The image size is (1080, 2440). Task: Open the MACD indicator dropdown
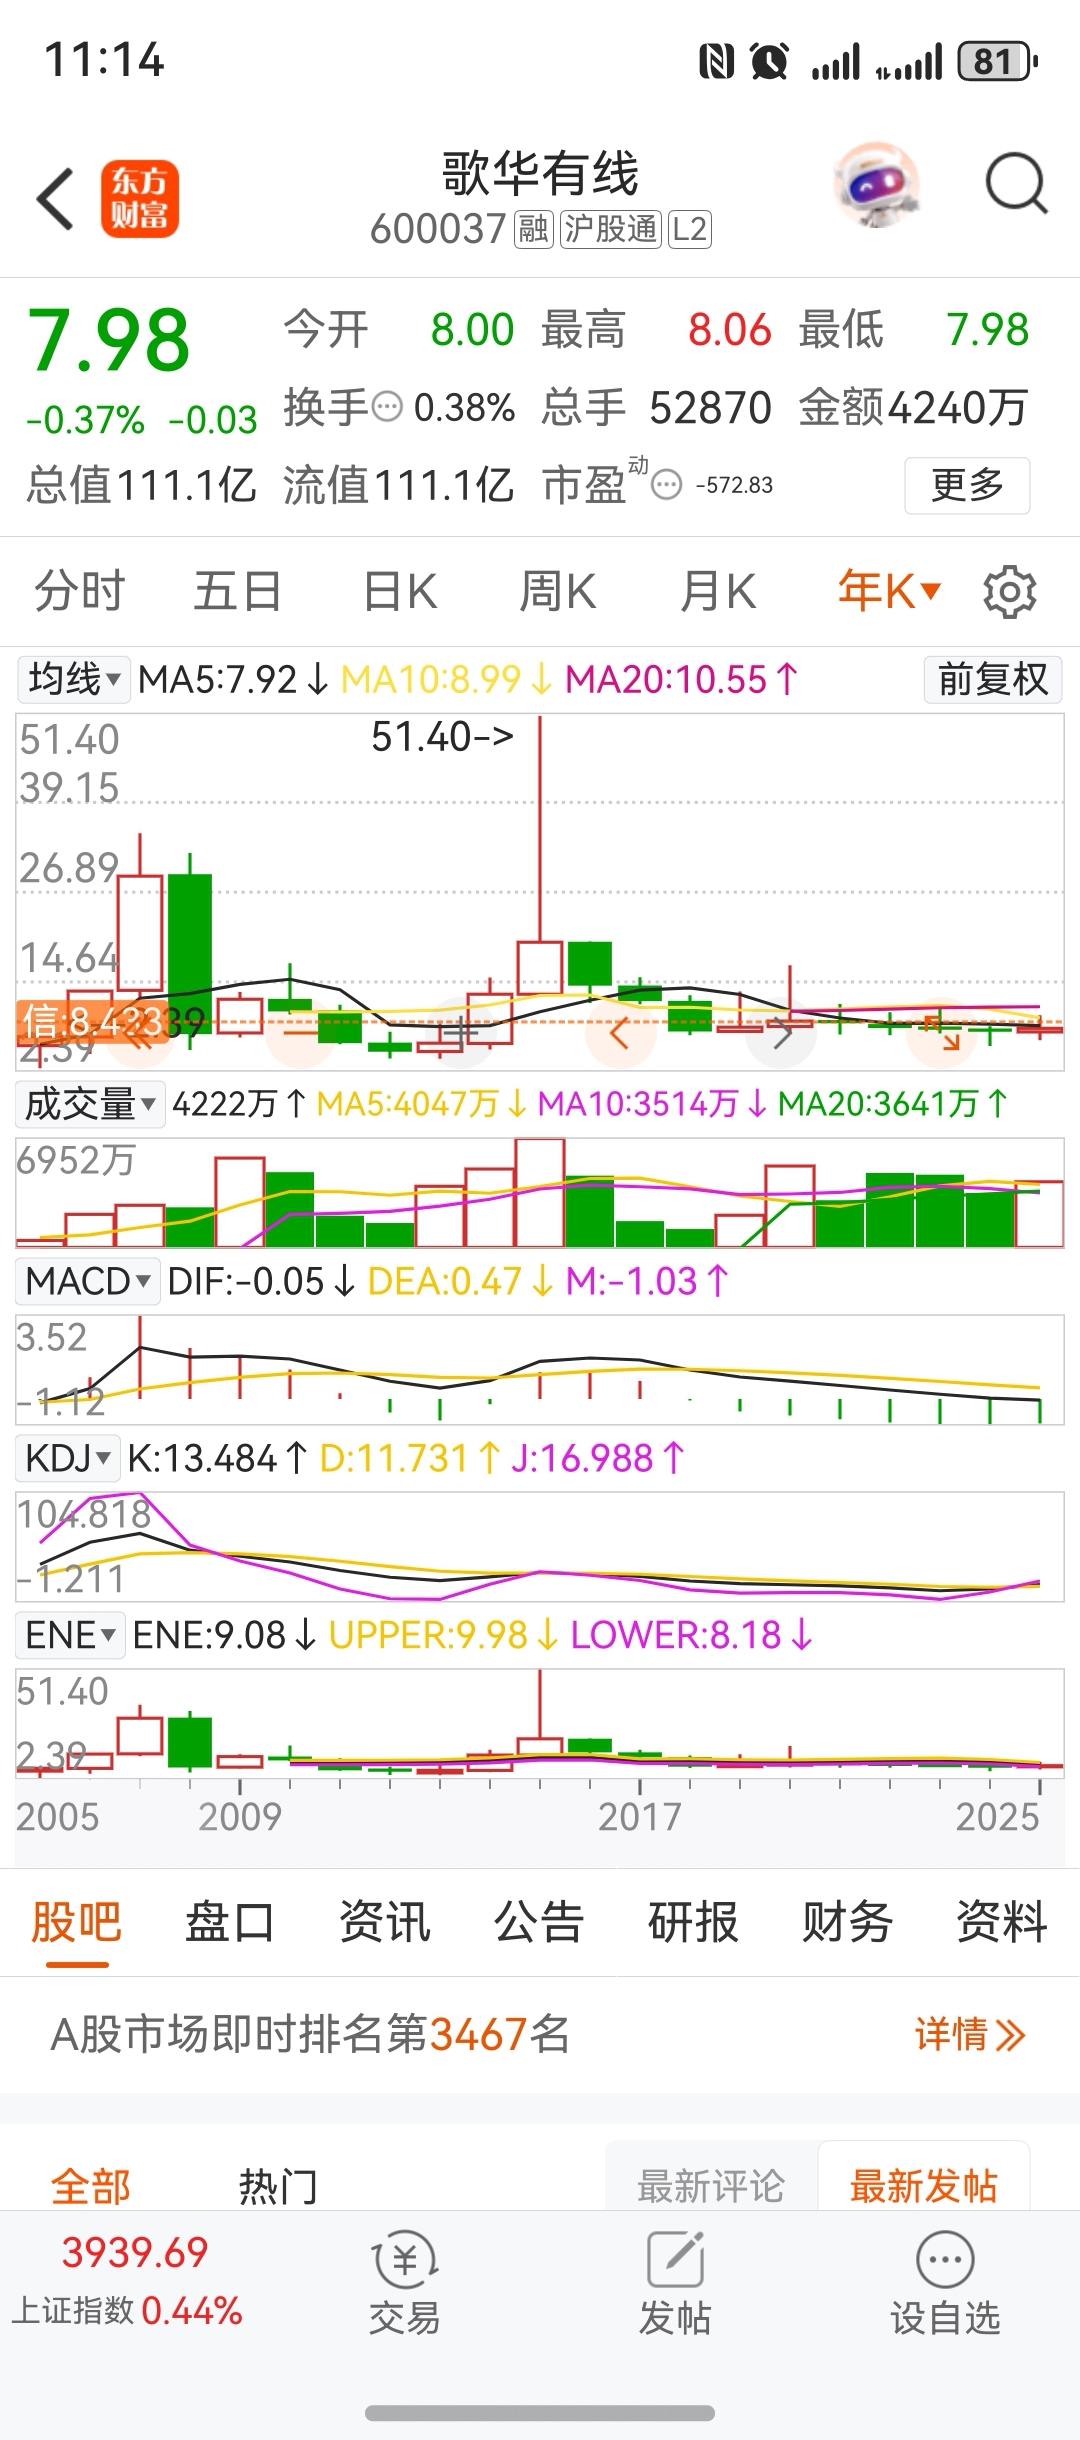(x=88, y=1281)
